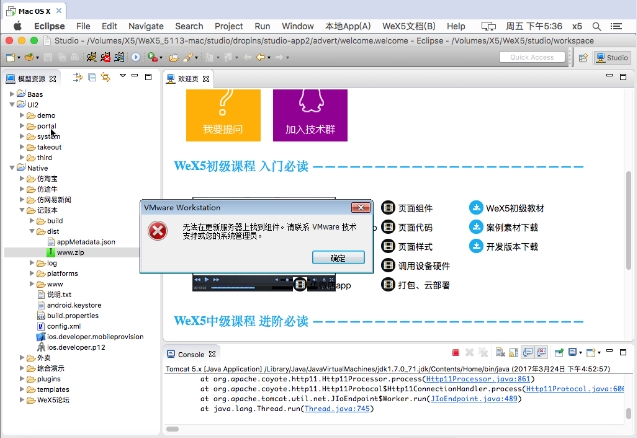Click the fast-forward button on the video player
This screenshot has height=438, width=637.
216,280
